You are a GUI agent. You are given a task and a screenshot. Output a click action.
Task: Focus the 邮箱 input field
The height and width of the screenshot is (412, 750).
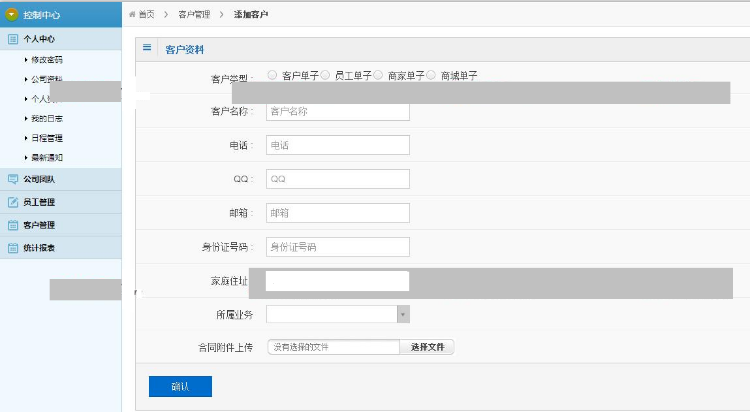tap(338, 213)
